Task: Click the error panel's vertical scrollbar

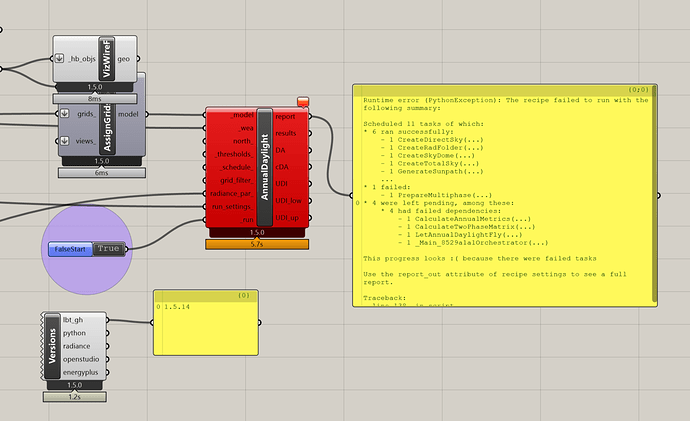Action: [655, 194]
